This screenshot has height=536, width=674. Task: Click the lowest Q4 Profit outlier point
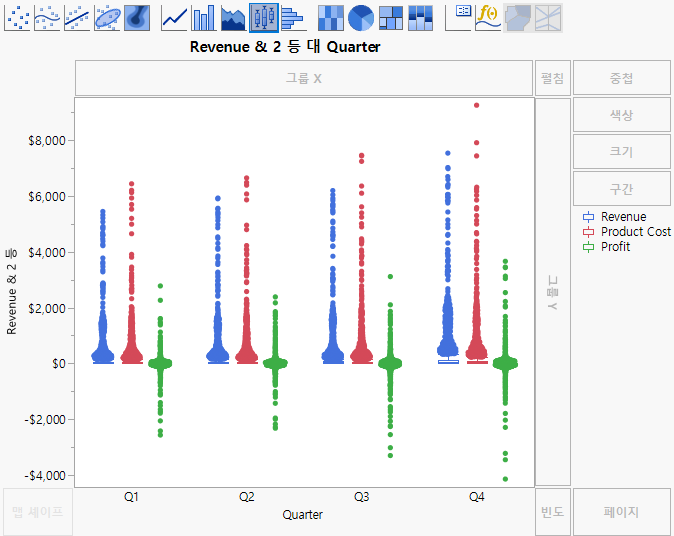(506, 479)
